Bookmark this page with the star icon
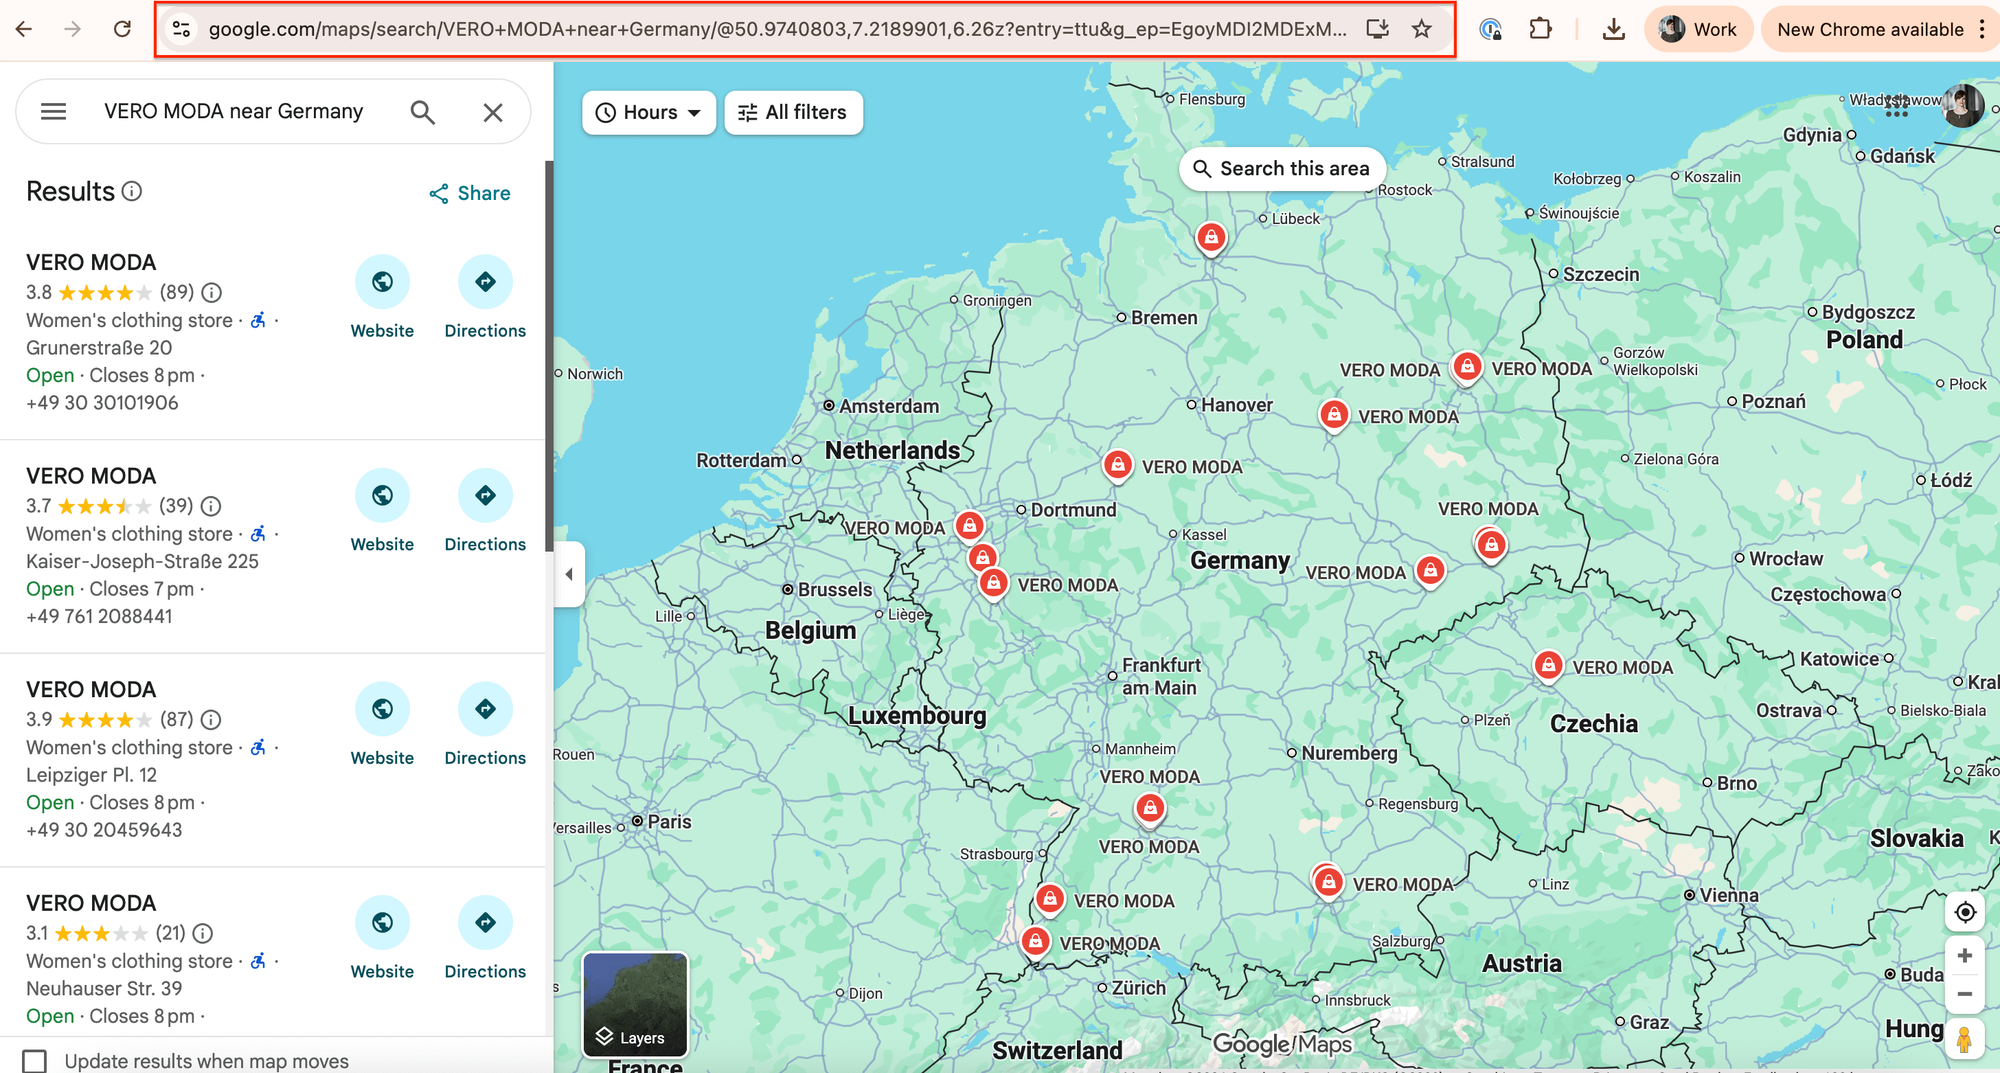 (x=1420, y=28)
